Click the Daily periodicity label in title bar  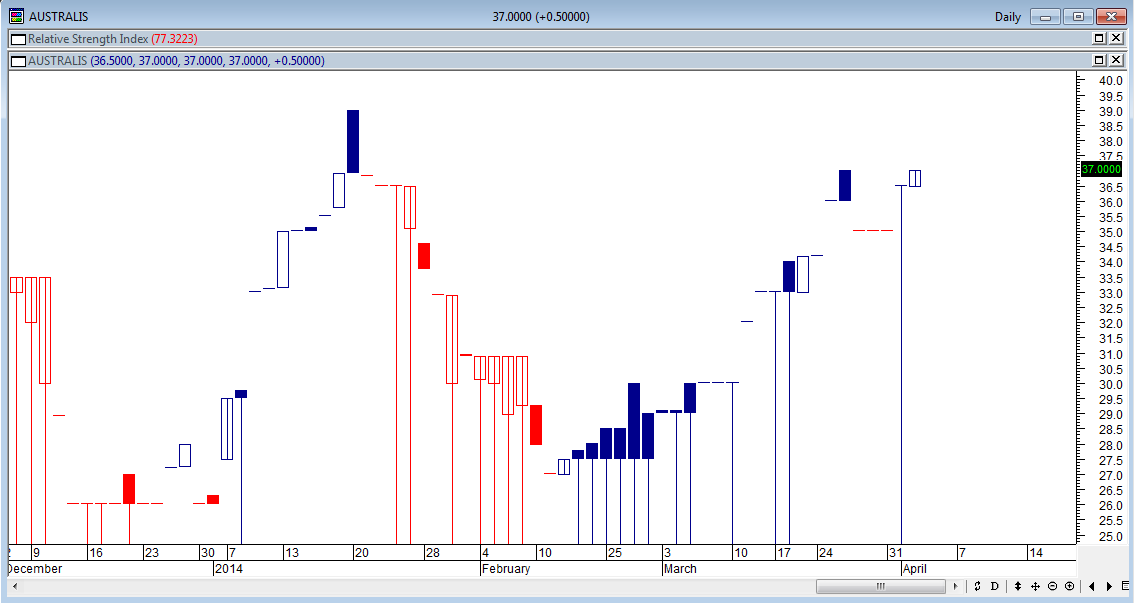click(1007, 17)
